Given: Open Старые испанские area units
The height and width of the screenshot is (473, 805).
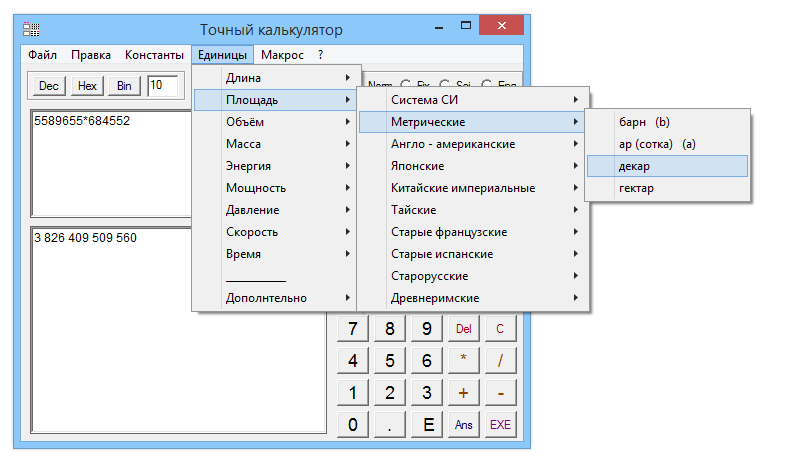Looking at the screenshot, I should (472, 254).
